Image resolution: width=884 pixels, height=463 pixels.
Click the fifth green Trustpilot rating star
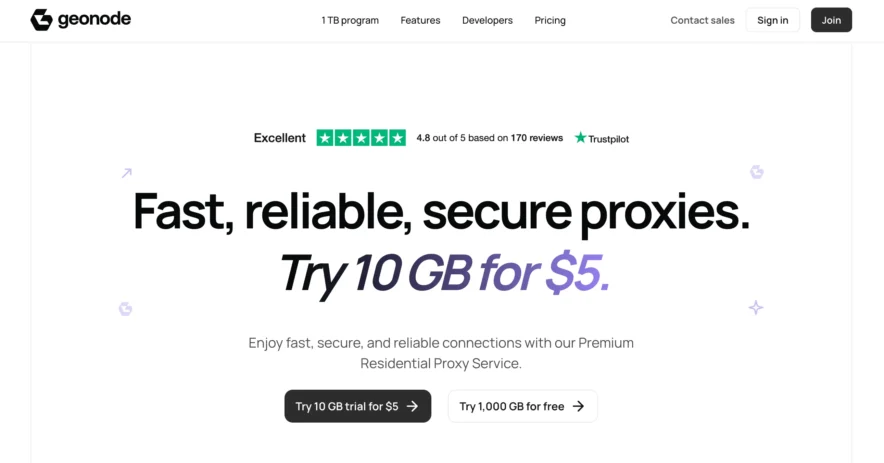pos(397,138)
